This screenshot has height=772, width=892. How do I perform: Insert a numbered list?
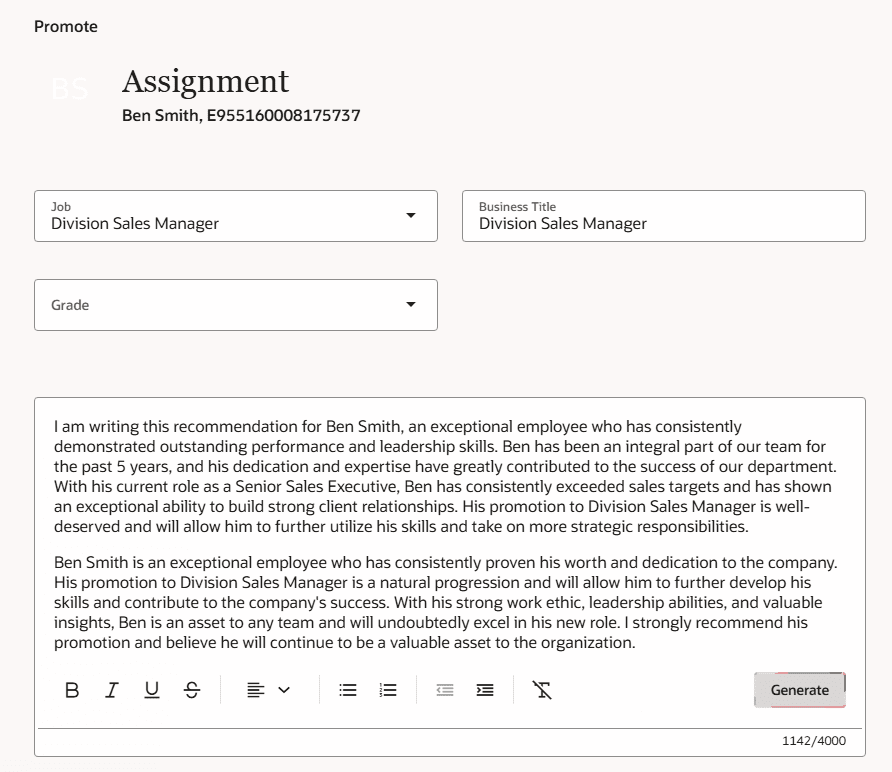click(388, 689)
